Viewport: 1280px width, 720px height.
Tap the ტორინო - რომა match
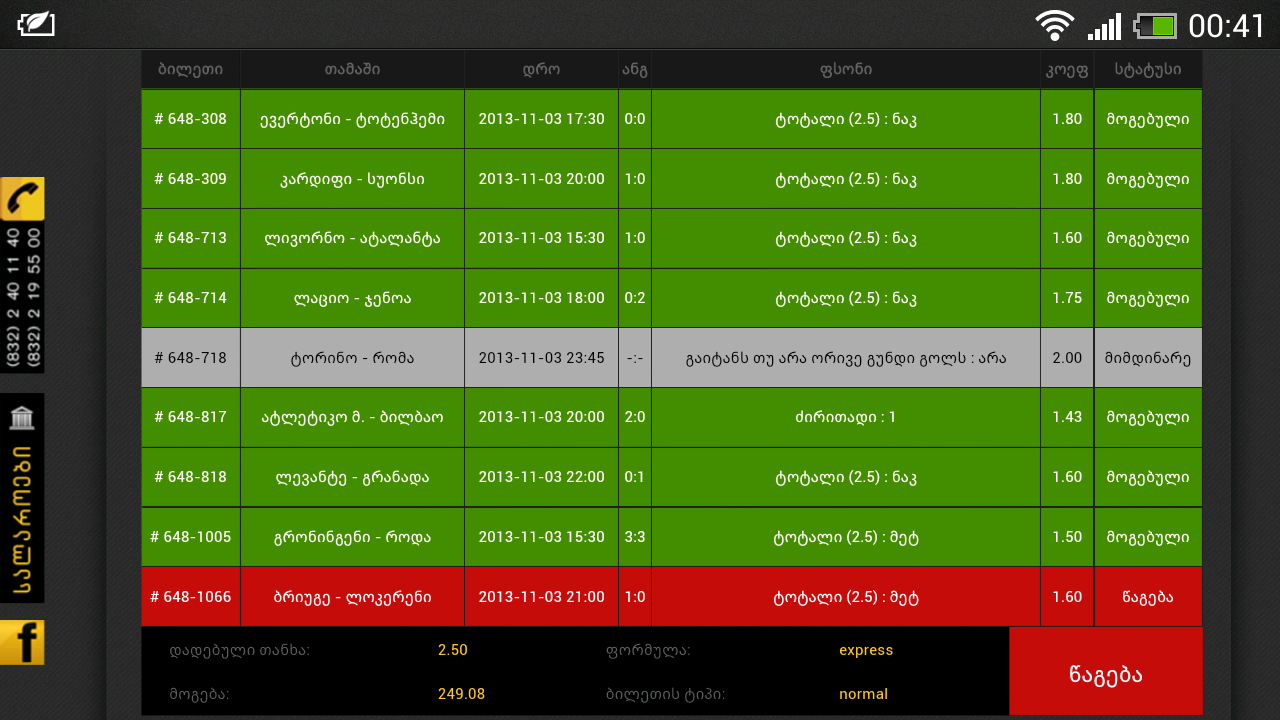(x=352, y=358)
